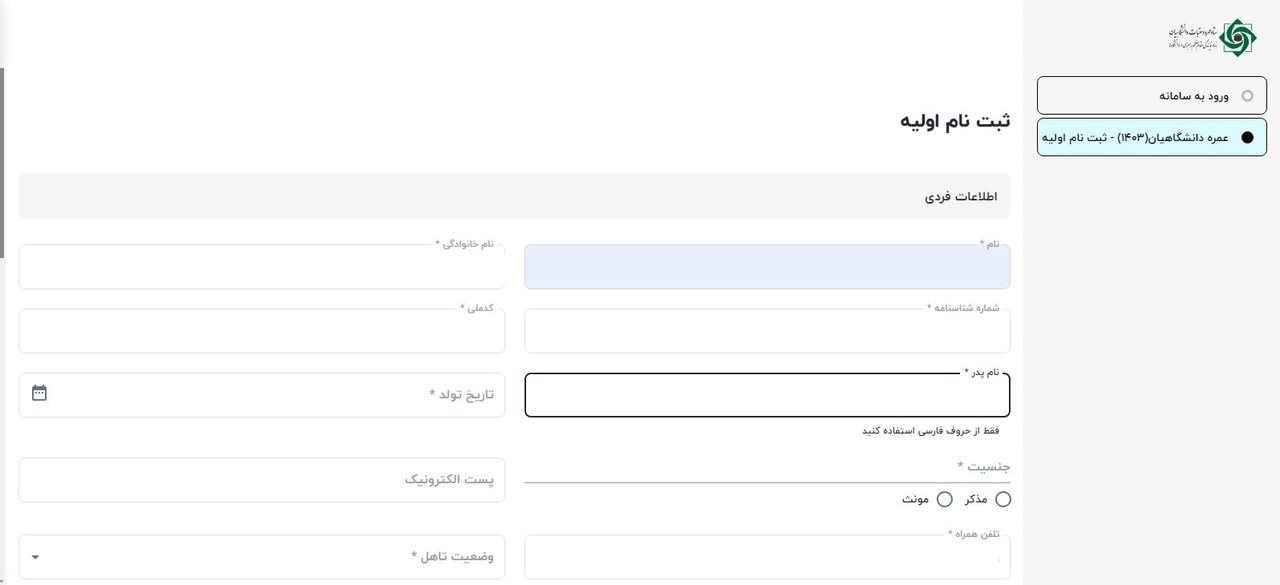This screenshot has width=1280, height=585.
Task: Click the birth date (تاریخ تولد) field
Action: coord(262,394)
